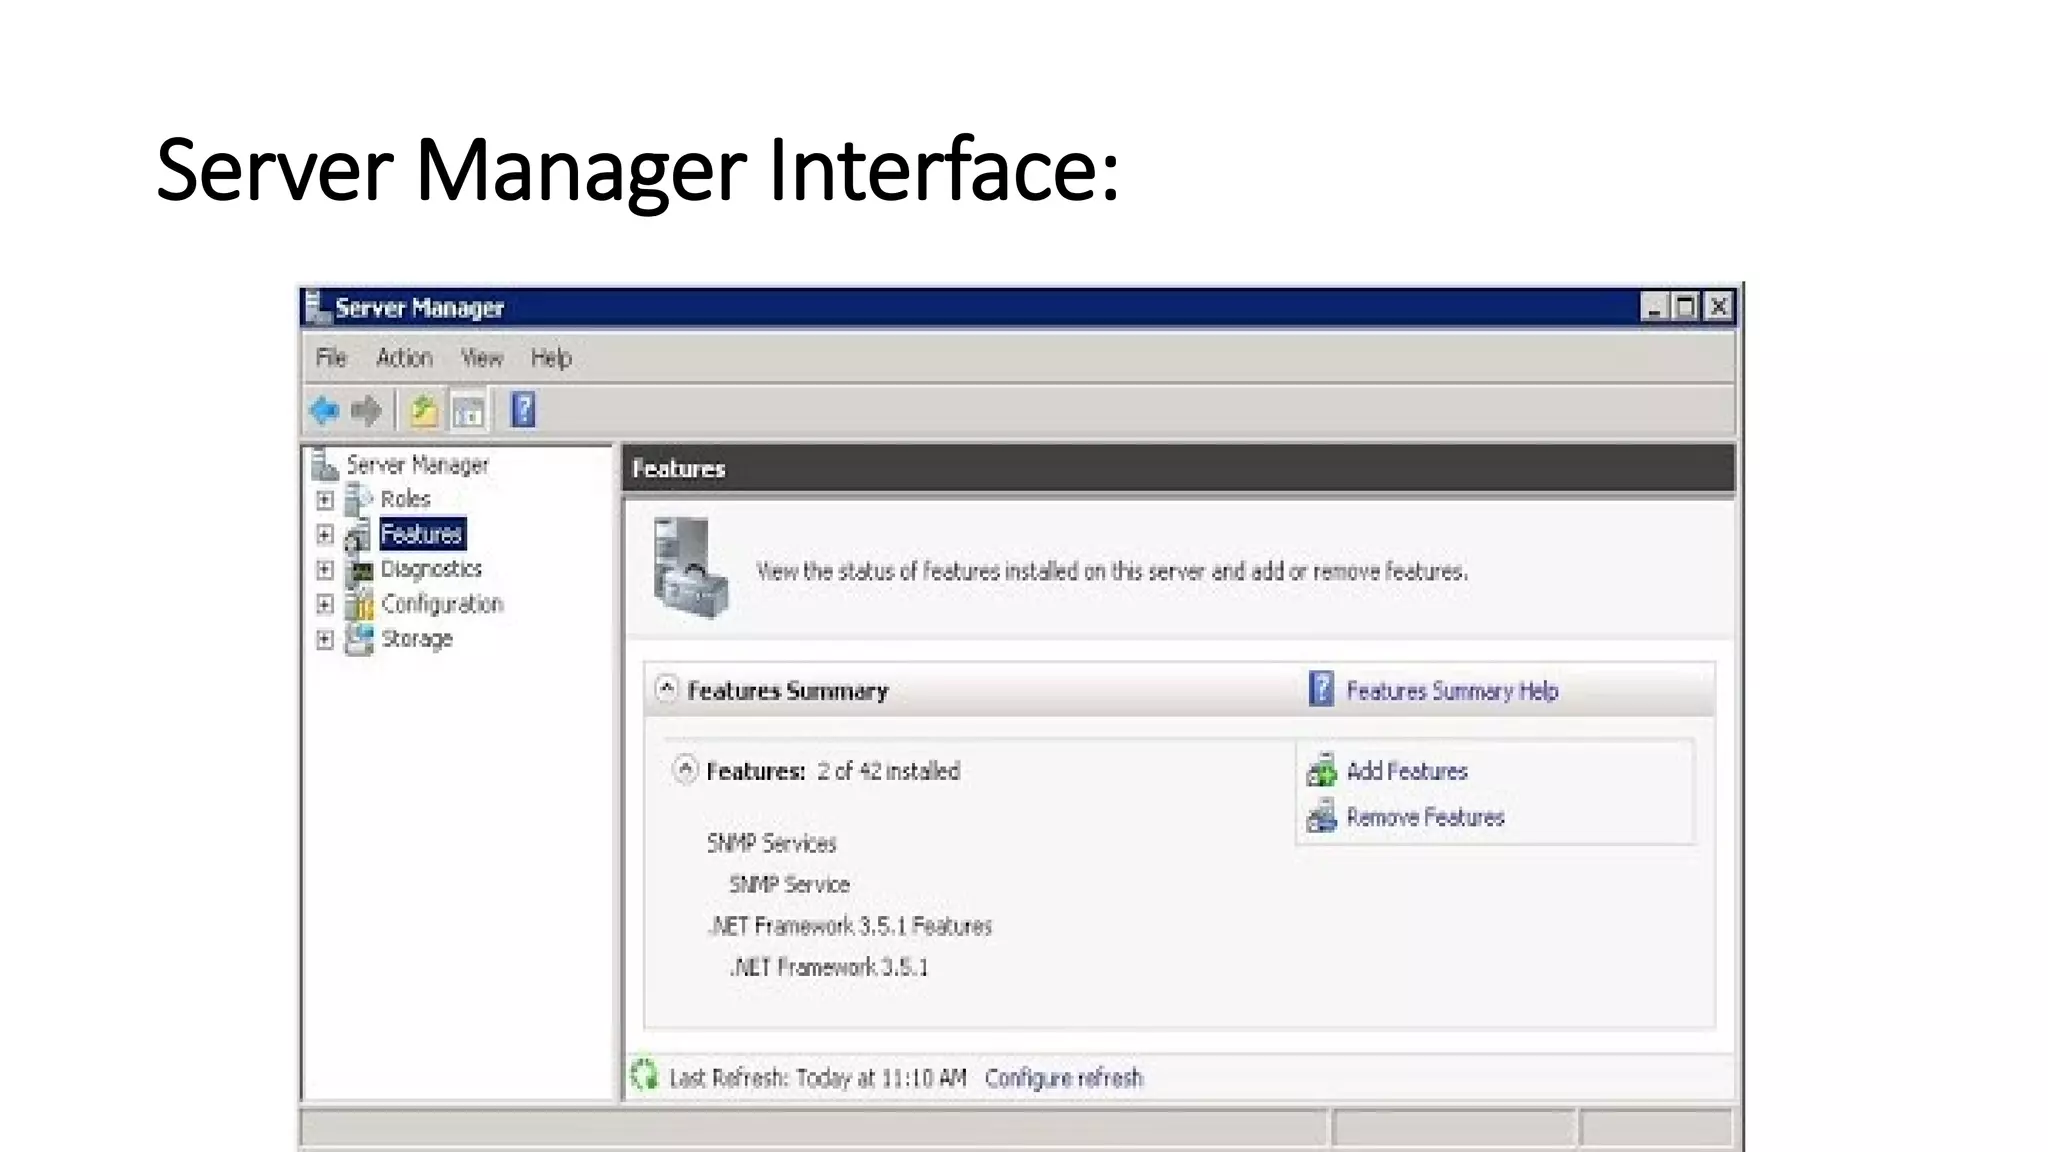Image resolution: width=2048 pixels, height=1152 pixels.
Task: Click the Add Features link
Action: click(x=1407, y=771)
